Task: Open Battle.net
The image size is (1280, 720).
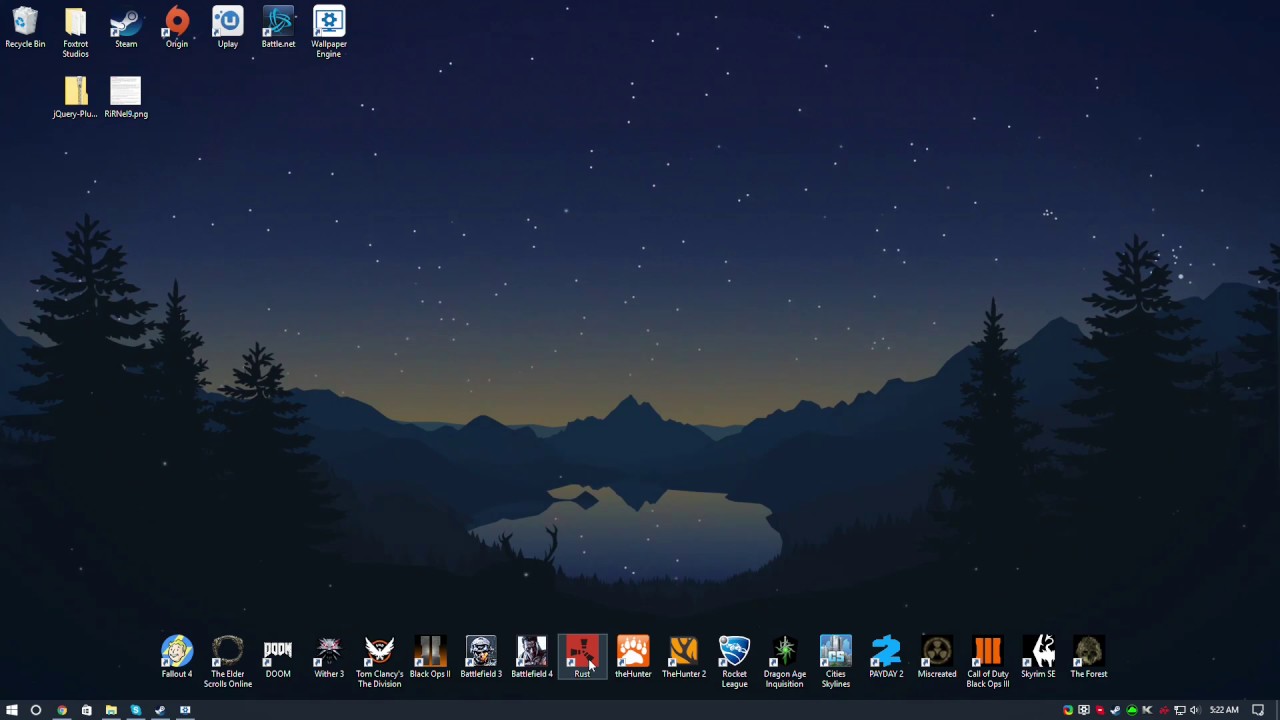Action: point(278,22)
